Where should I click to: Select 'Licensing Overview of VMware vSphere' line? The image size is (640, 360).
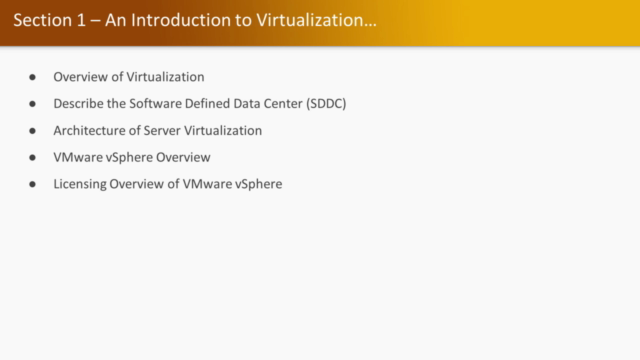168,184
